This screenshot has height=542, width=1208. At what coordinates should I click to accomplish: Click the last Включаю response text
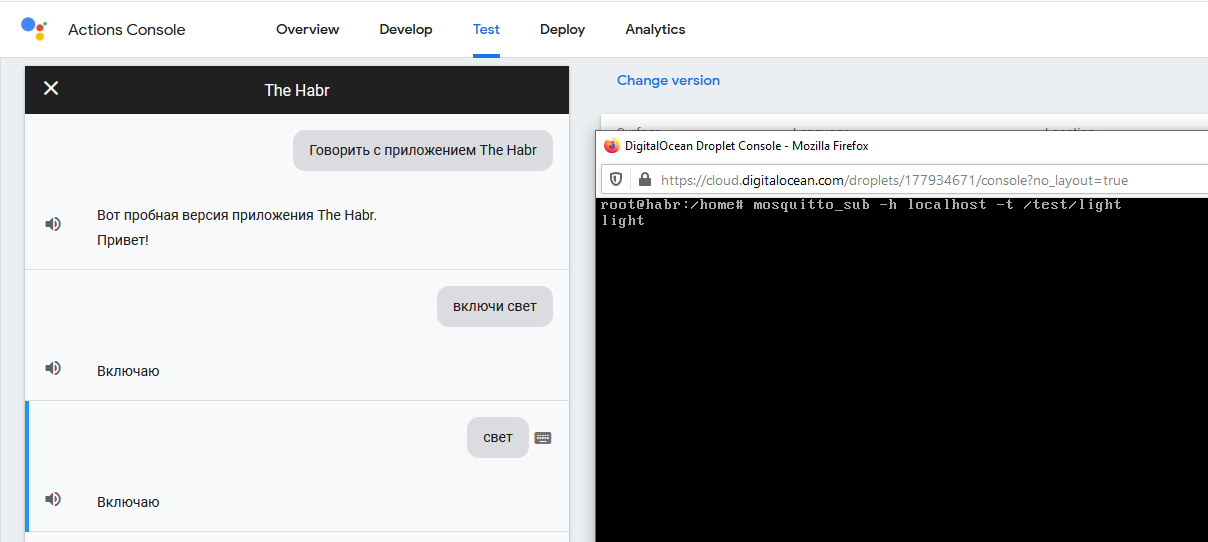click(x=128, y=502)
